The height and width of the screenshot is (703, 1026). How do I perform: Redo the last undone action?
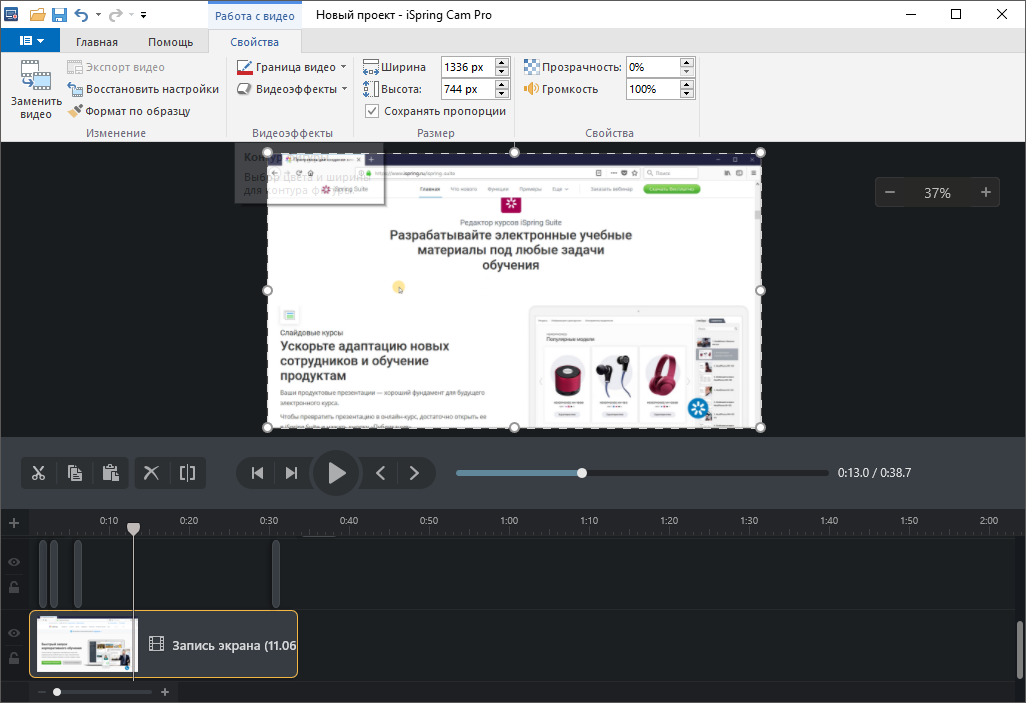pyautogui.click(x=115, y=14)
